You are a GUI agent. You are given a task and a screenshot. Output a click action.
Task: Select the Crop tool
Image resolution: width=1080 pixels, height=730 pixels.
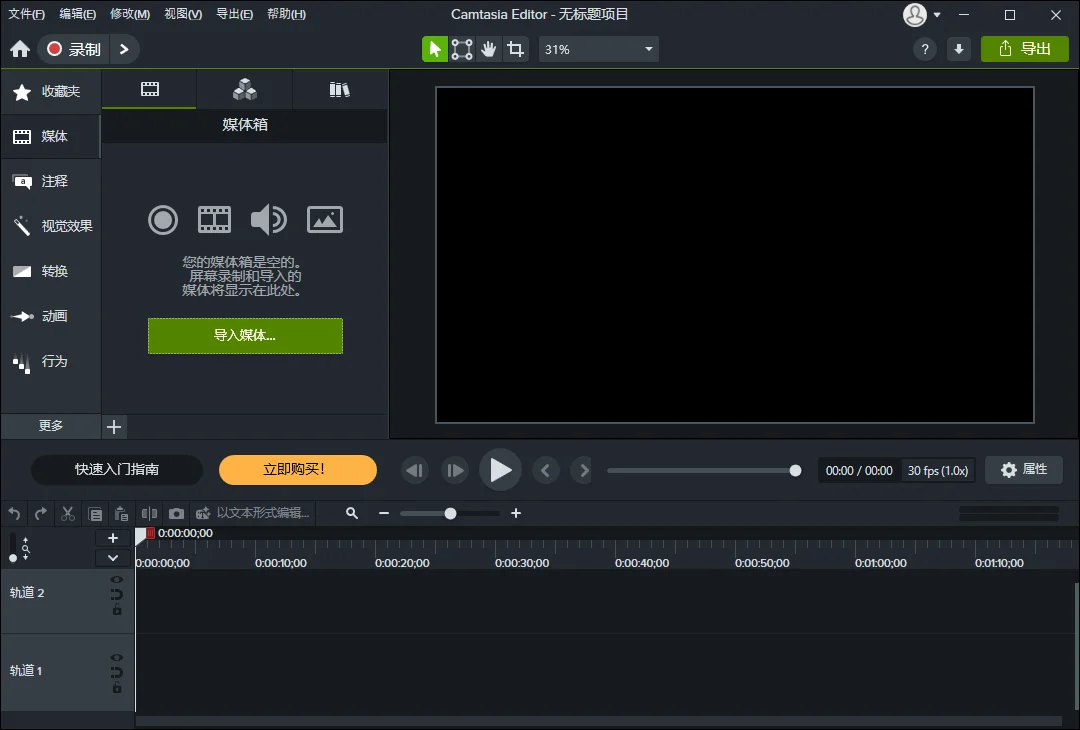tap(515, 49)
